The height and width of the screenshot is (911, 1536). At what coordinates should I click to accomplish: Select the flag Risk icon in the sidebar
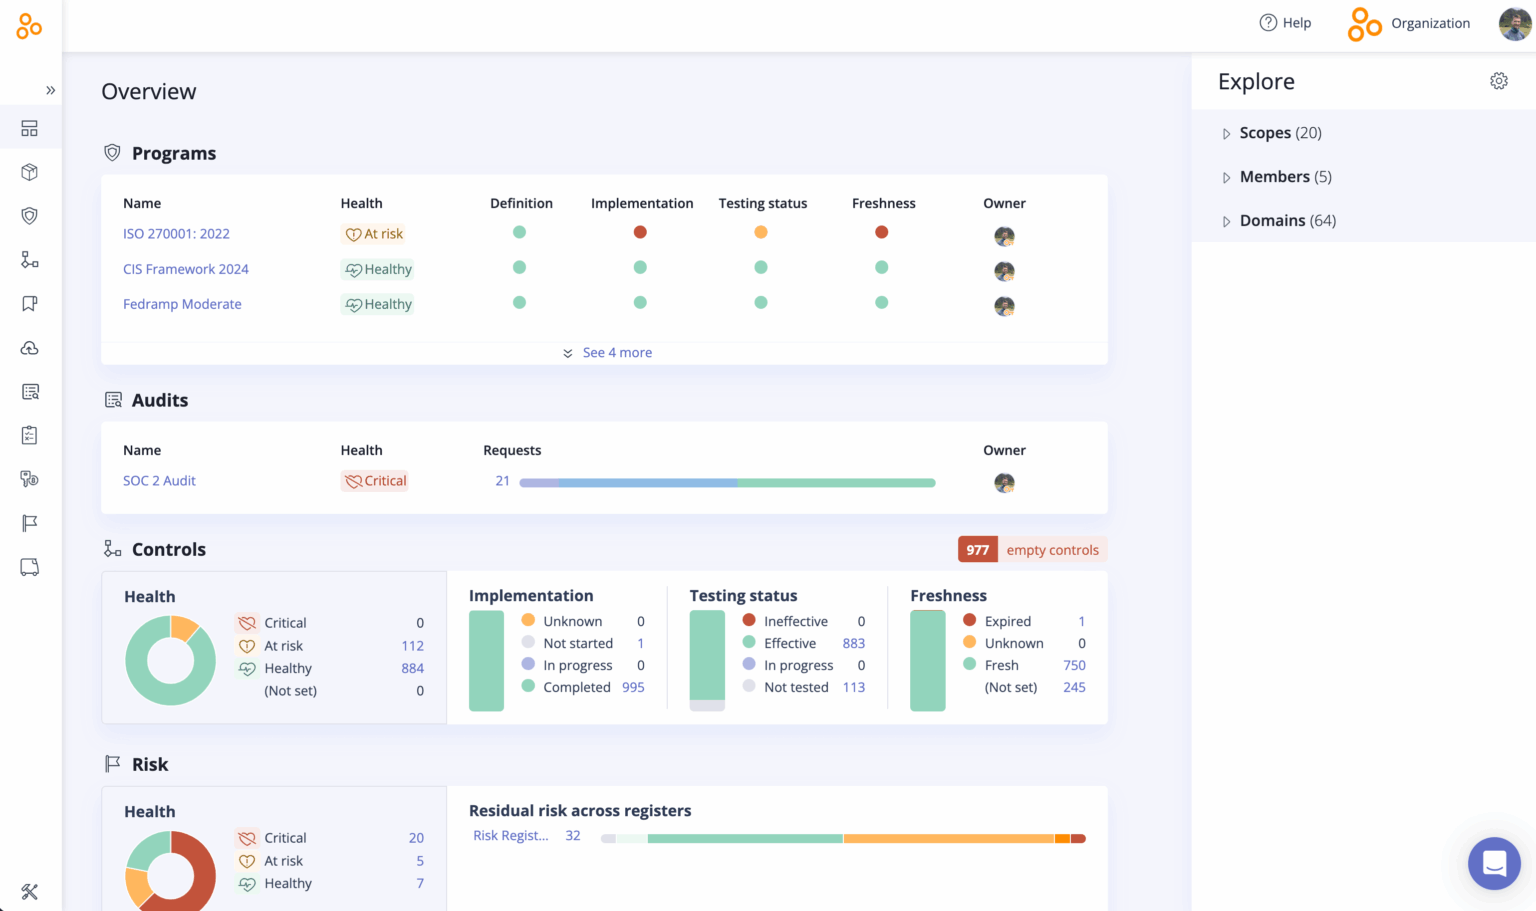29,523
